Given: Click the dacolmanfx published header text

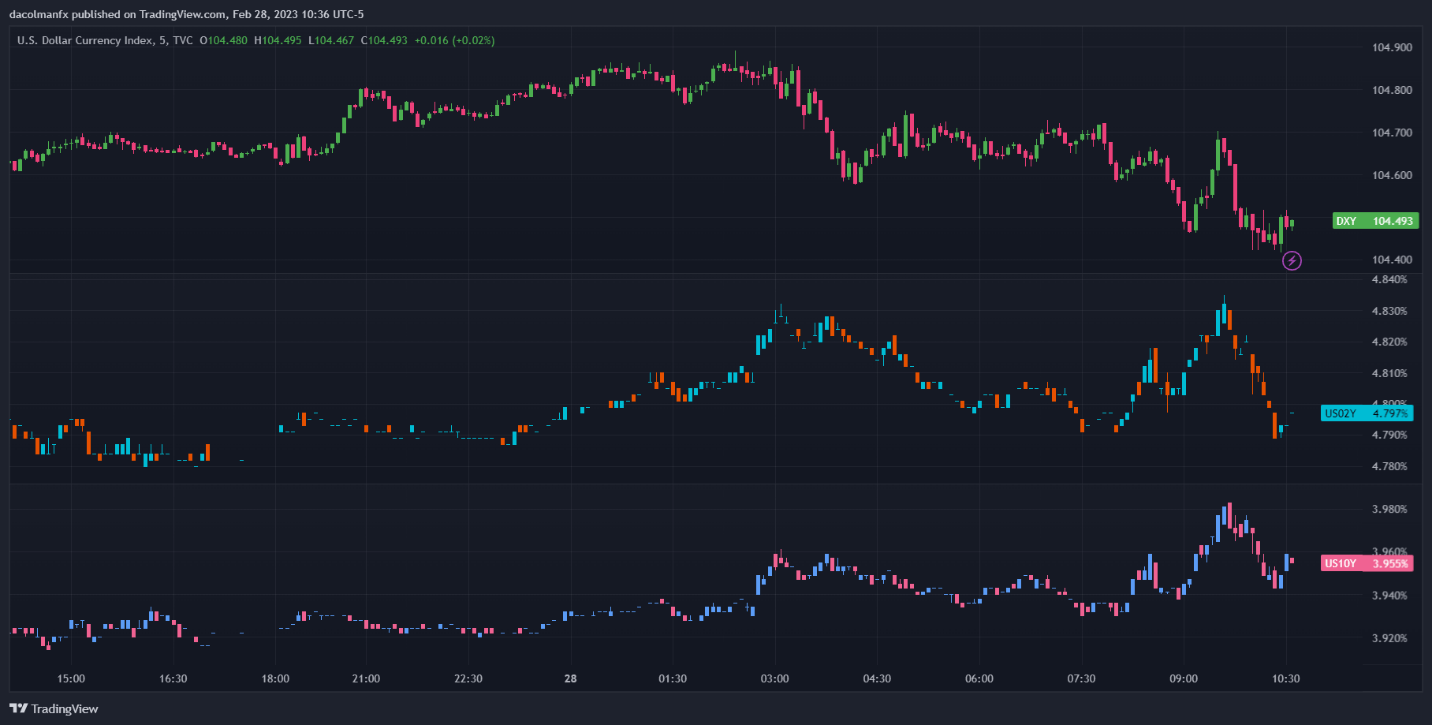Looking at the screenshot, I should (187, 14).
